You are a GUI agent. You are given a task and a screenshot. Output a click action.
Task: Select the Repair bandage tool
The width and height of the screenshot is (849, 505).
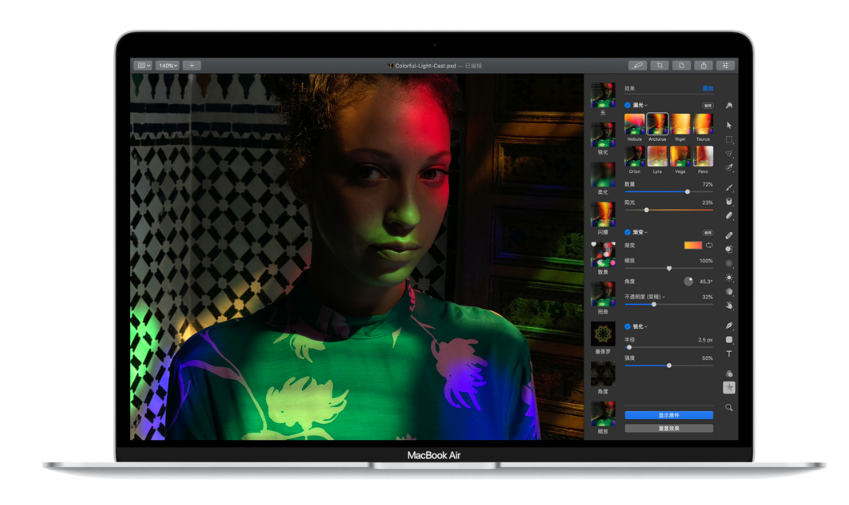[729, 235]
